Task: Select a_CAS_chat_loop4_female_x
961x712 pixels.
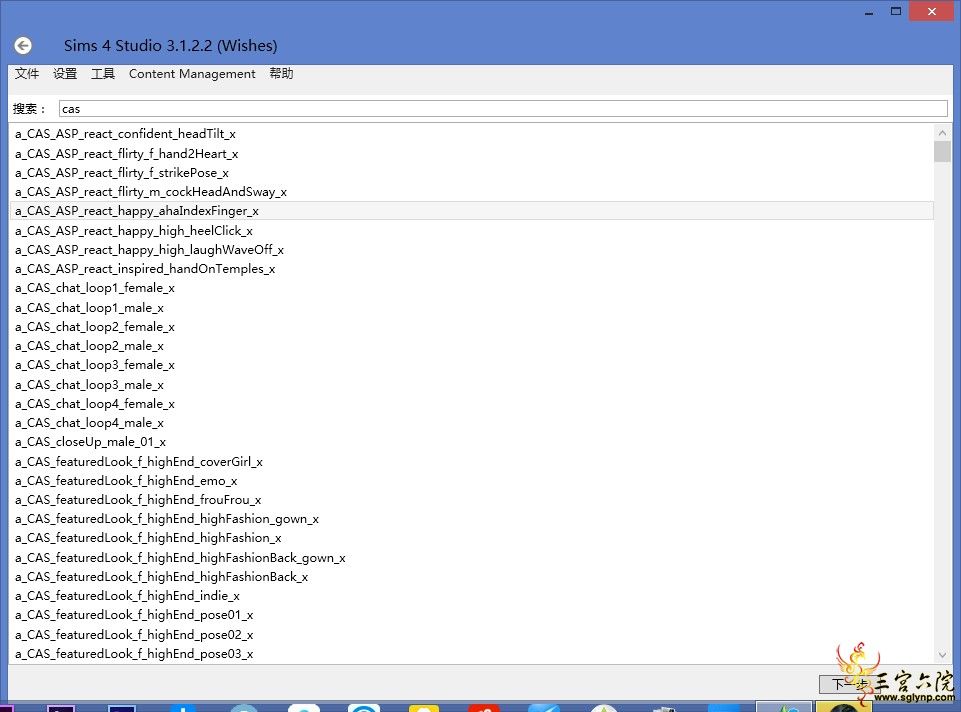Action: [471, 403]
